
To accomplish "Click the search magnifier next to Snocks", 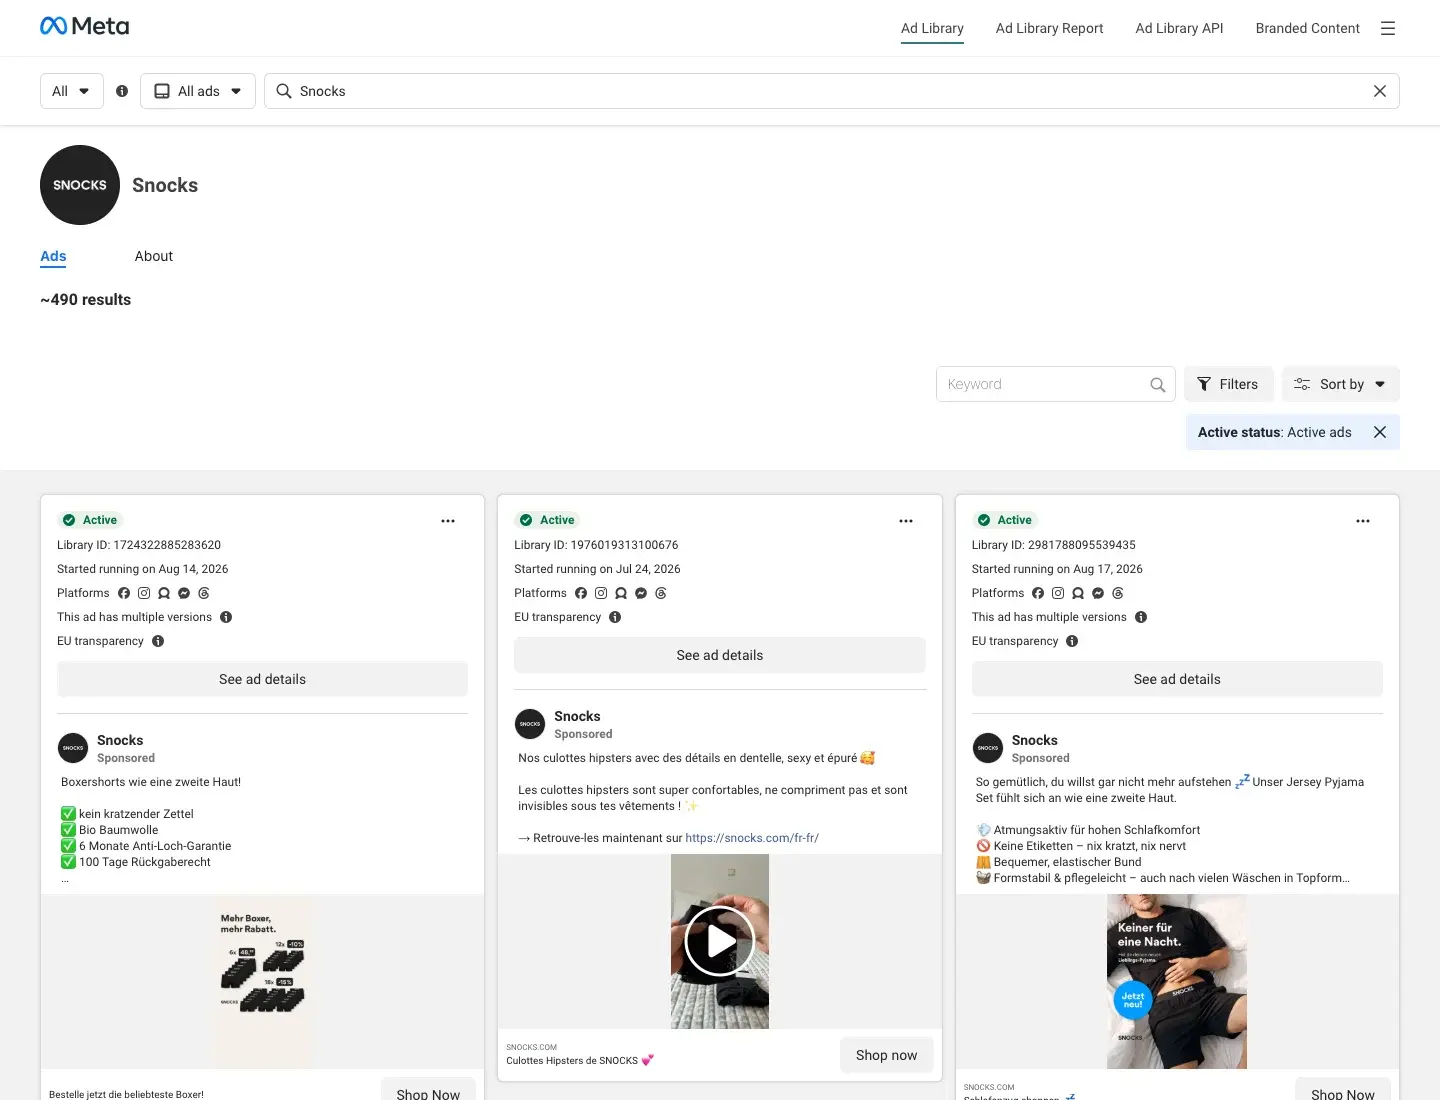I will click(284, 91).
